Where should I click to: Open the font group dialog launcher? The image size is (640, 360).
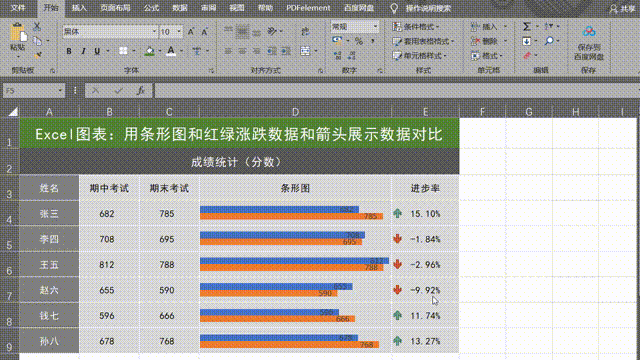click(211, 71)
